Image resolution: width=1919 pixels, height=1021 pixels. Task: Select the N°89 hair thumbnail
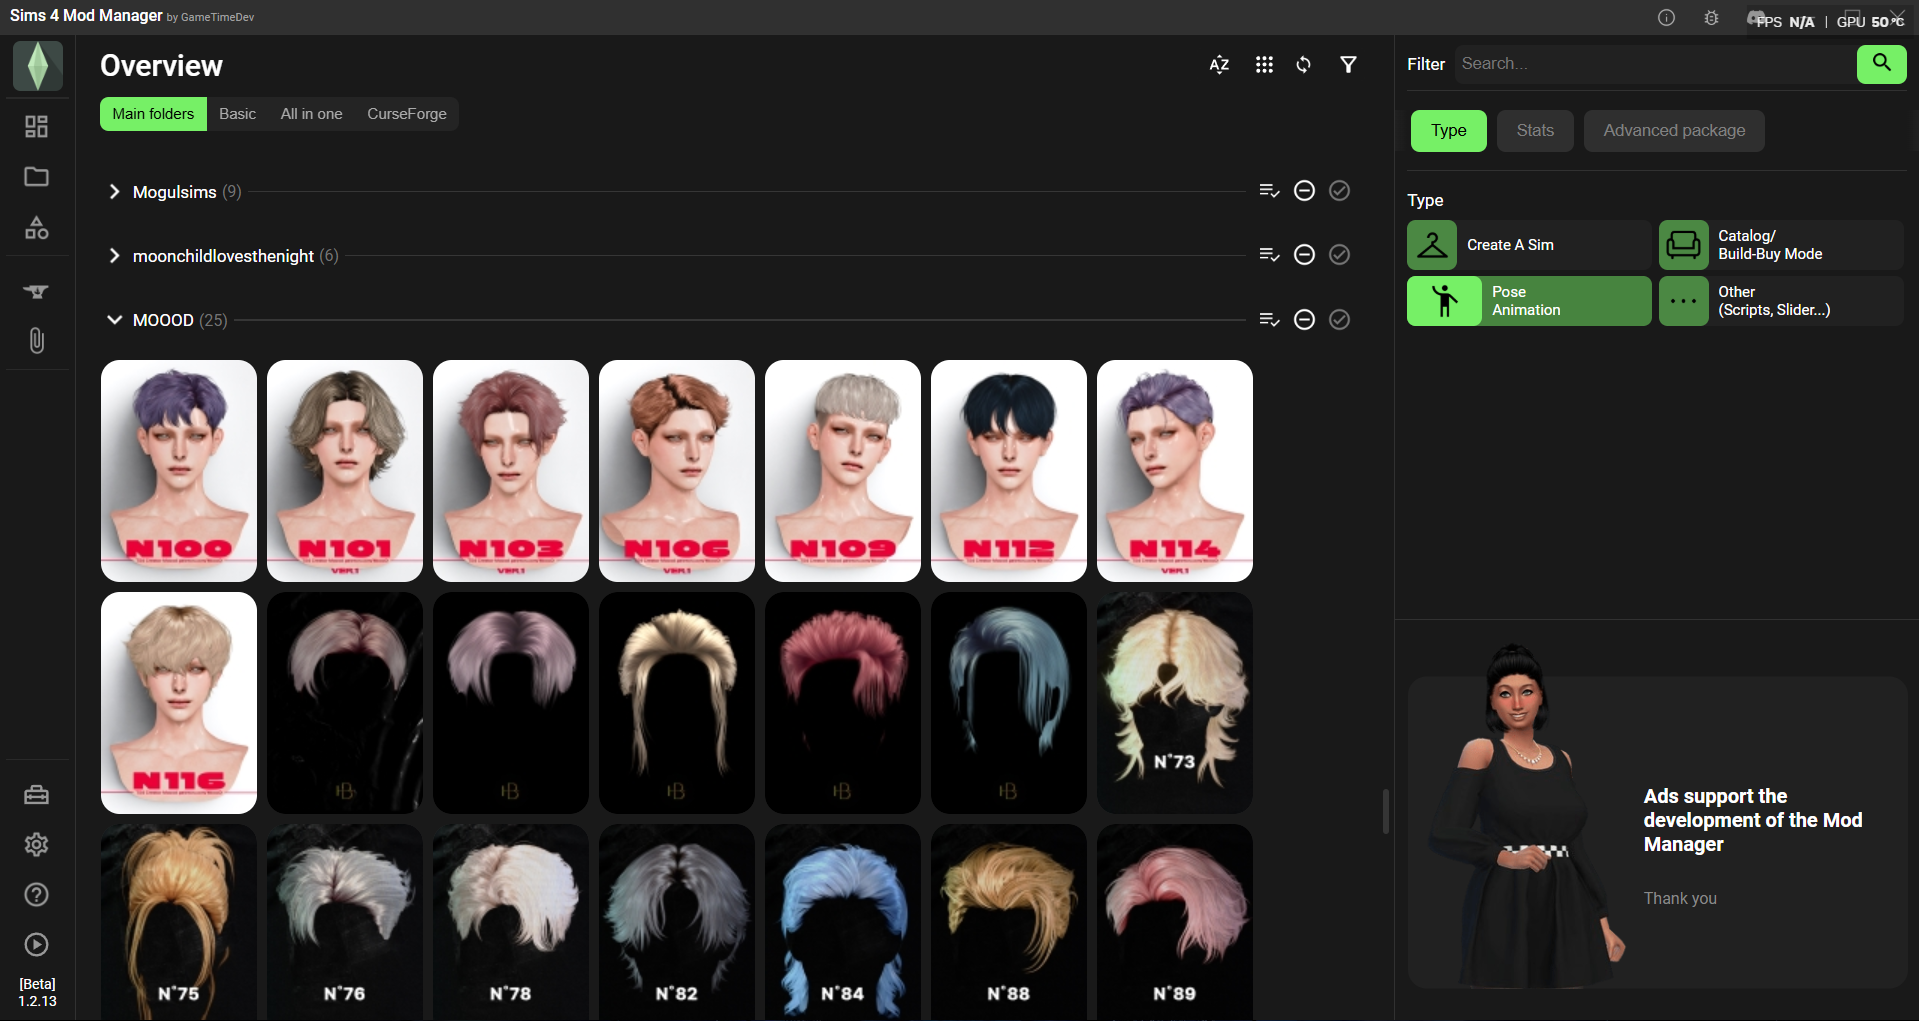[x=1175, y=922]
